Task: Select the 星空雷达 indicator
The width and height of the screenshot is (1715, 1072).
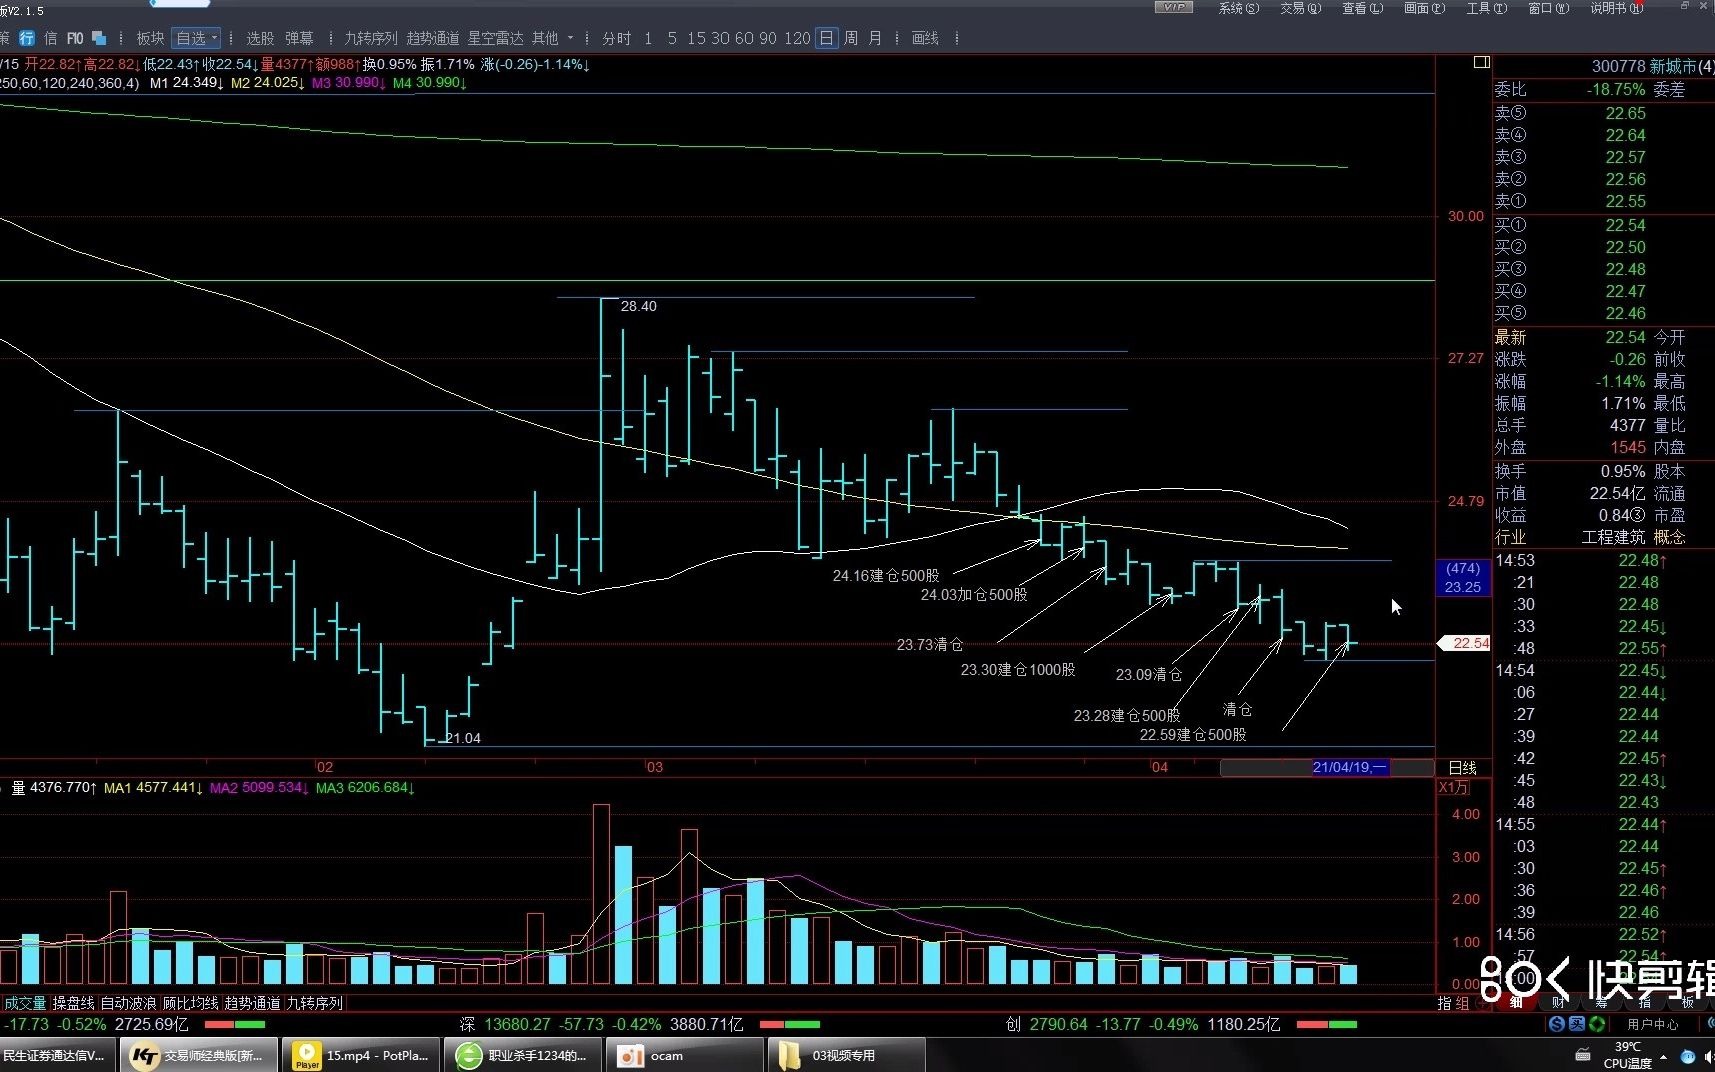Action: coord(495,38)
